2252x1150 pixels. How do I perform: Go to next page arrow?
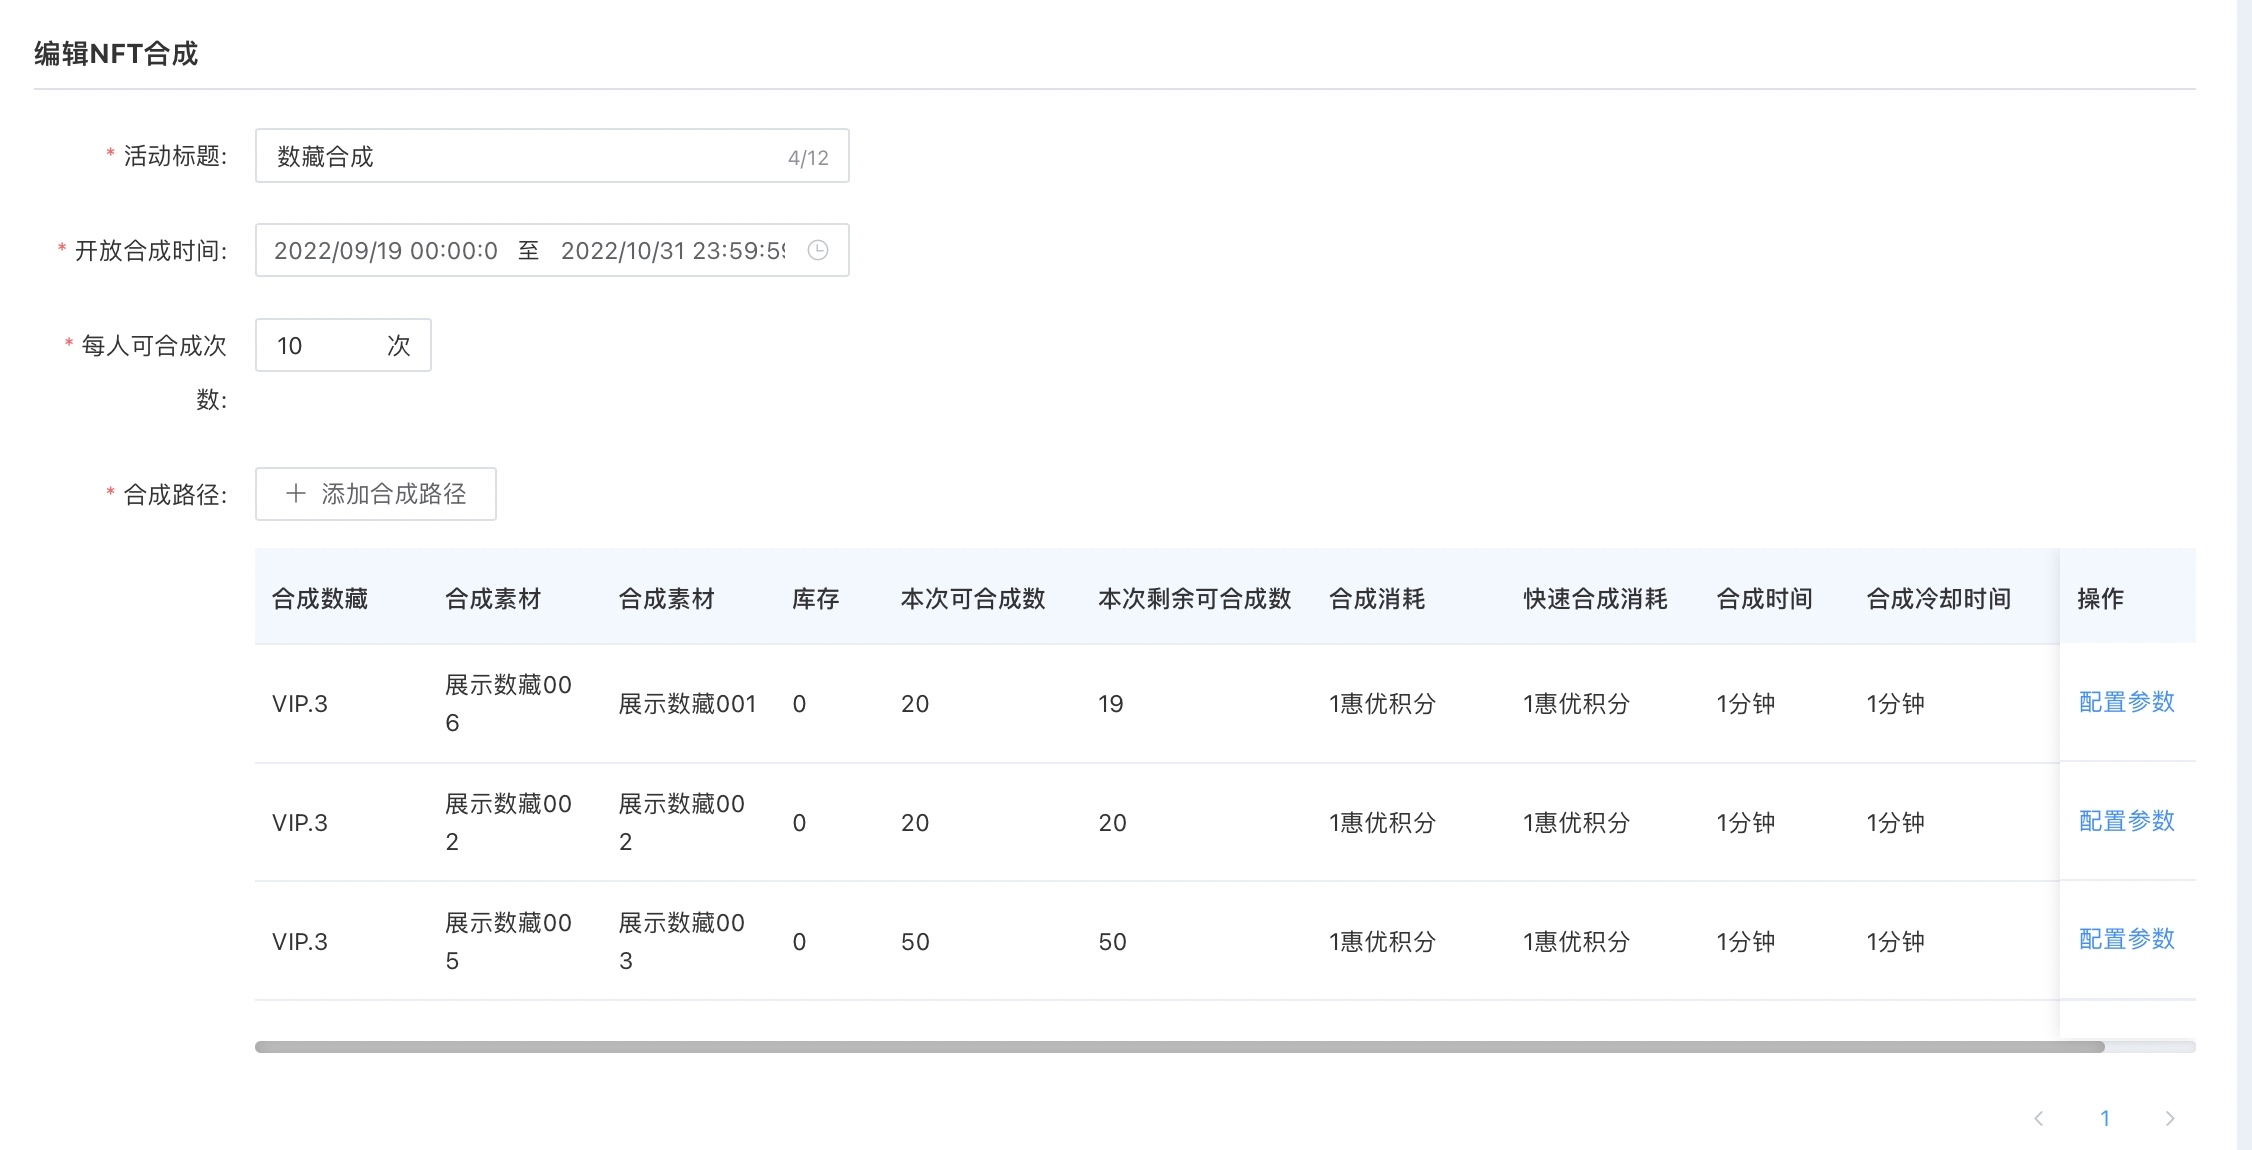(2169, 1118)
